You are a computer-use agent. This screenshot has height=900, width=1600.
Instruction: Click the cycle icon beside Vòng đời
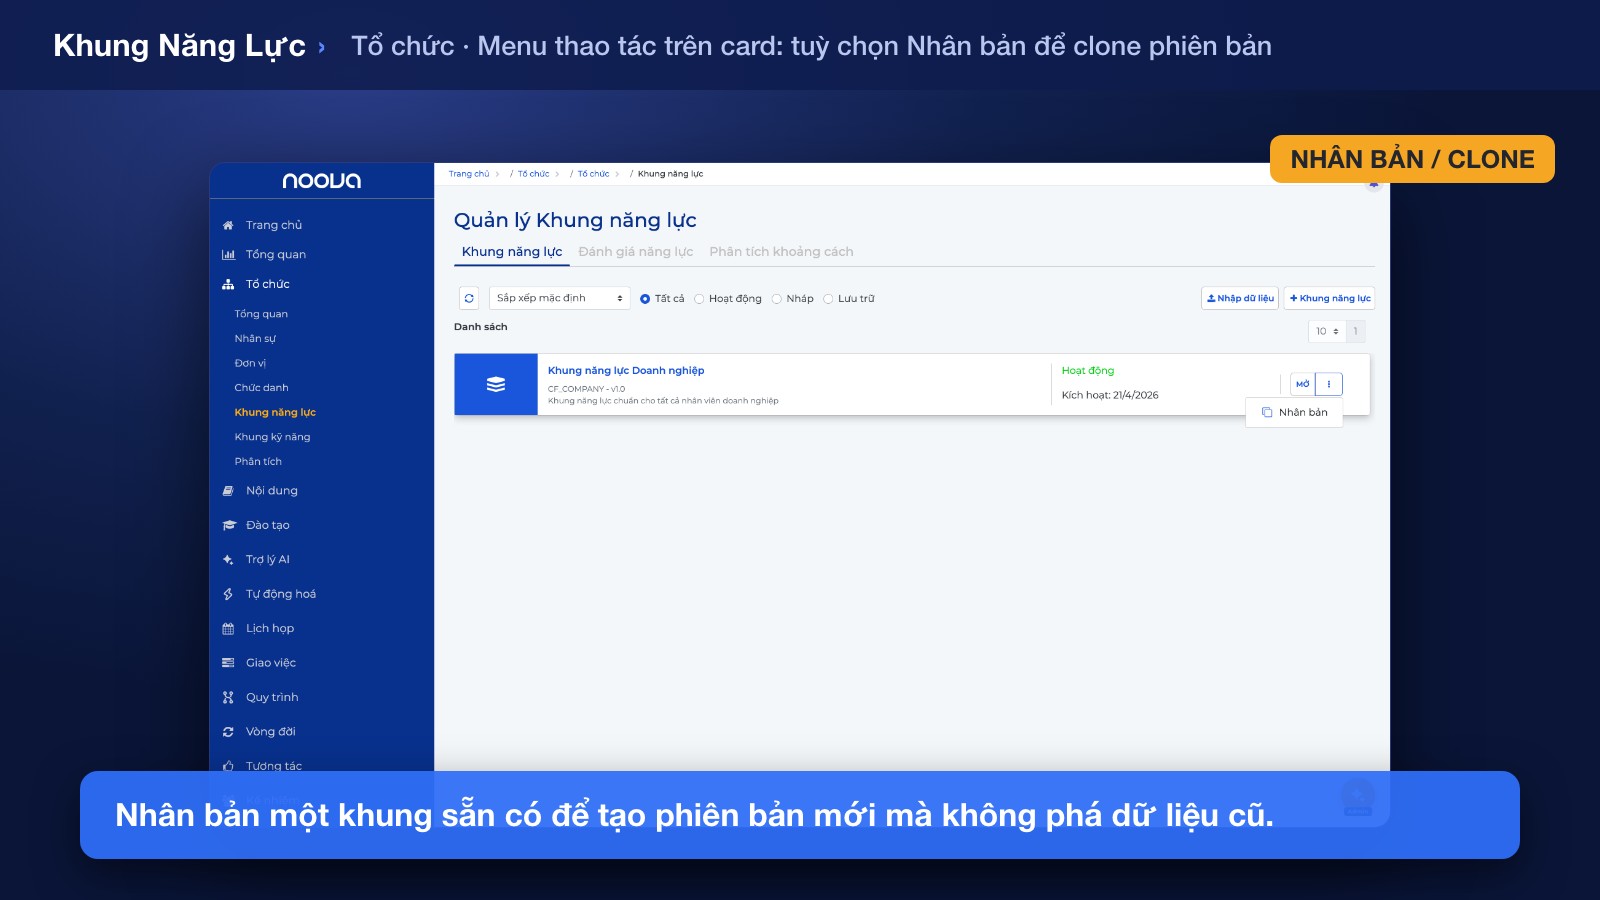[228, 732]
